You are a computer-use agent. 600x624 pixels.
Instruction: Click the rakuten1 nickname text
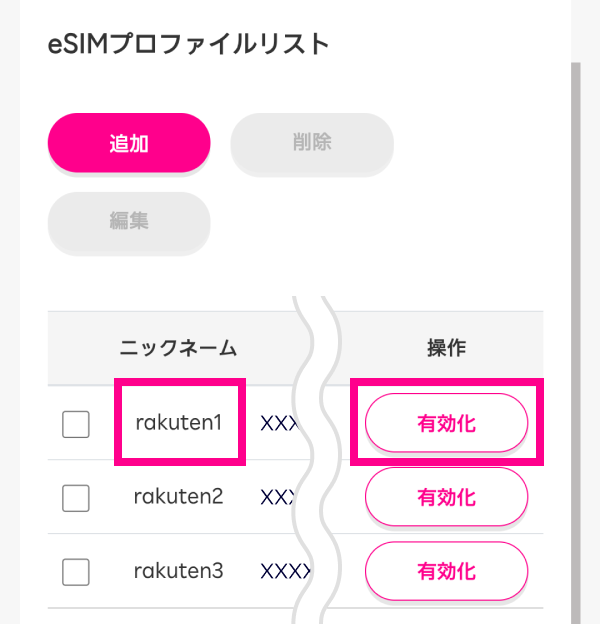[178, 423]
